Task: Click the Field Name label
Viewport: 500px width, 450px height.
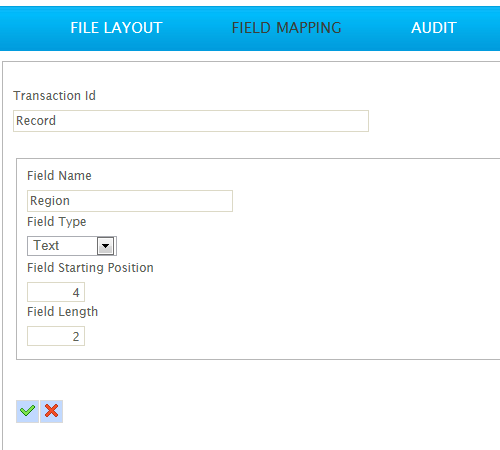Action: click(x=59, y=176)
